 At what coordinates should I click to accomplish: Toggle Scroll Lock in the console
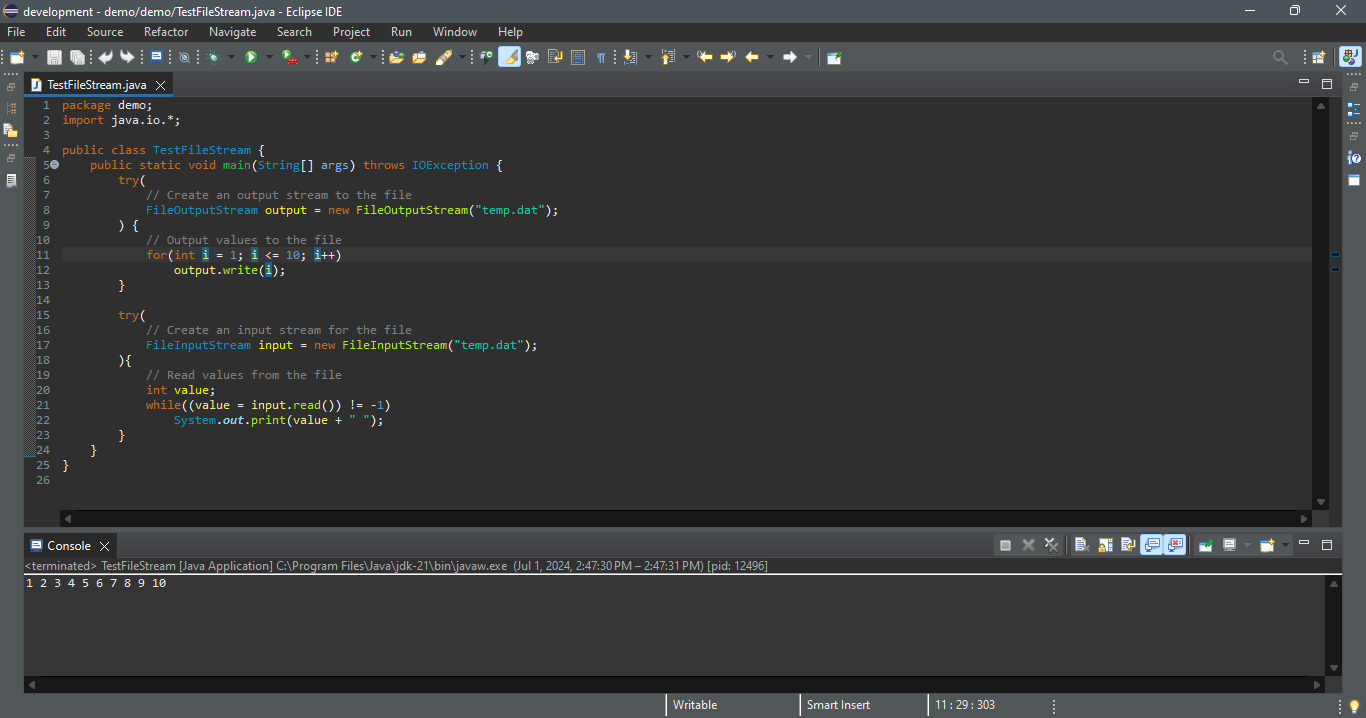(1105, 545)
